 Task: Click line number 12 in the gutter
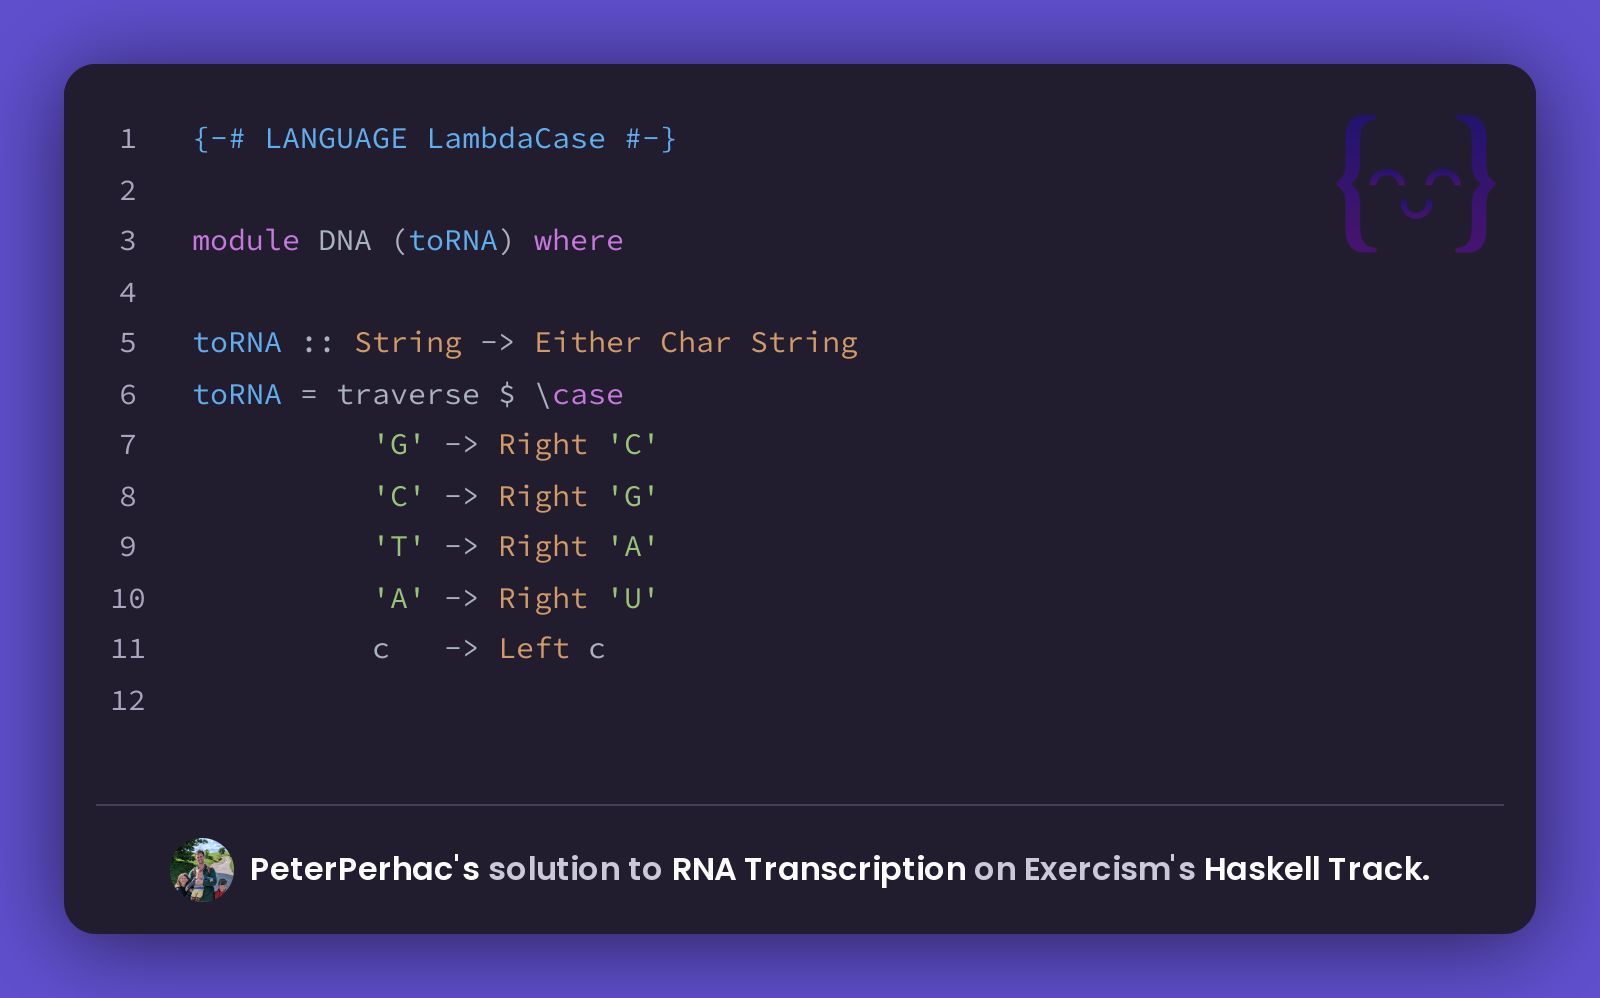pyautogui.click(x=128, y=700)
